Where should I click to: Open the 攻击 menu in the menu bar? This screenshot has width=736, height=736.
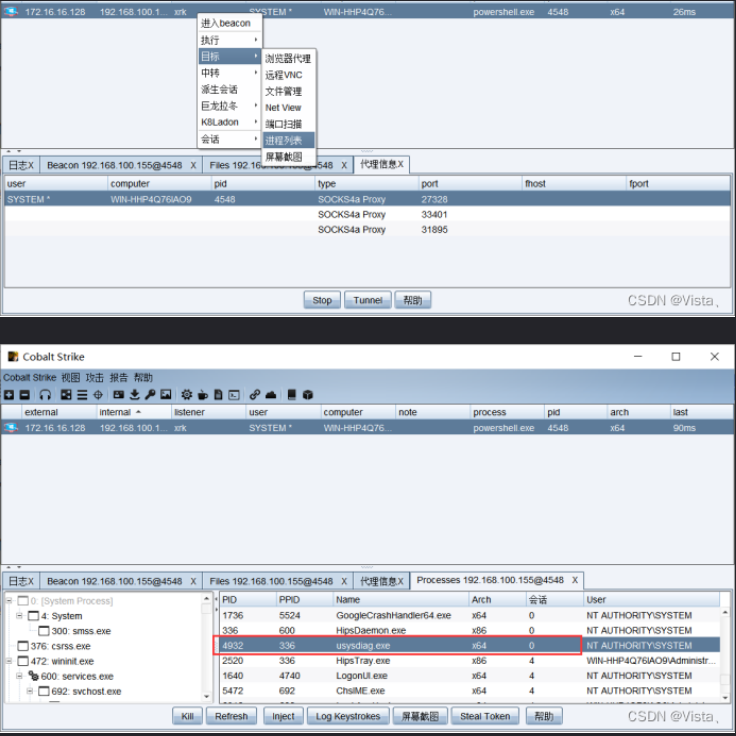click(x=94, y=377)
